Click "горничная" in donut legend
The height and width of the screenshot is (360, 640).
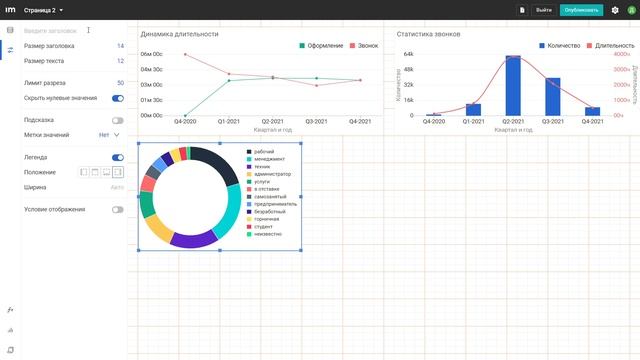click(x=263, y=219)
